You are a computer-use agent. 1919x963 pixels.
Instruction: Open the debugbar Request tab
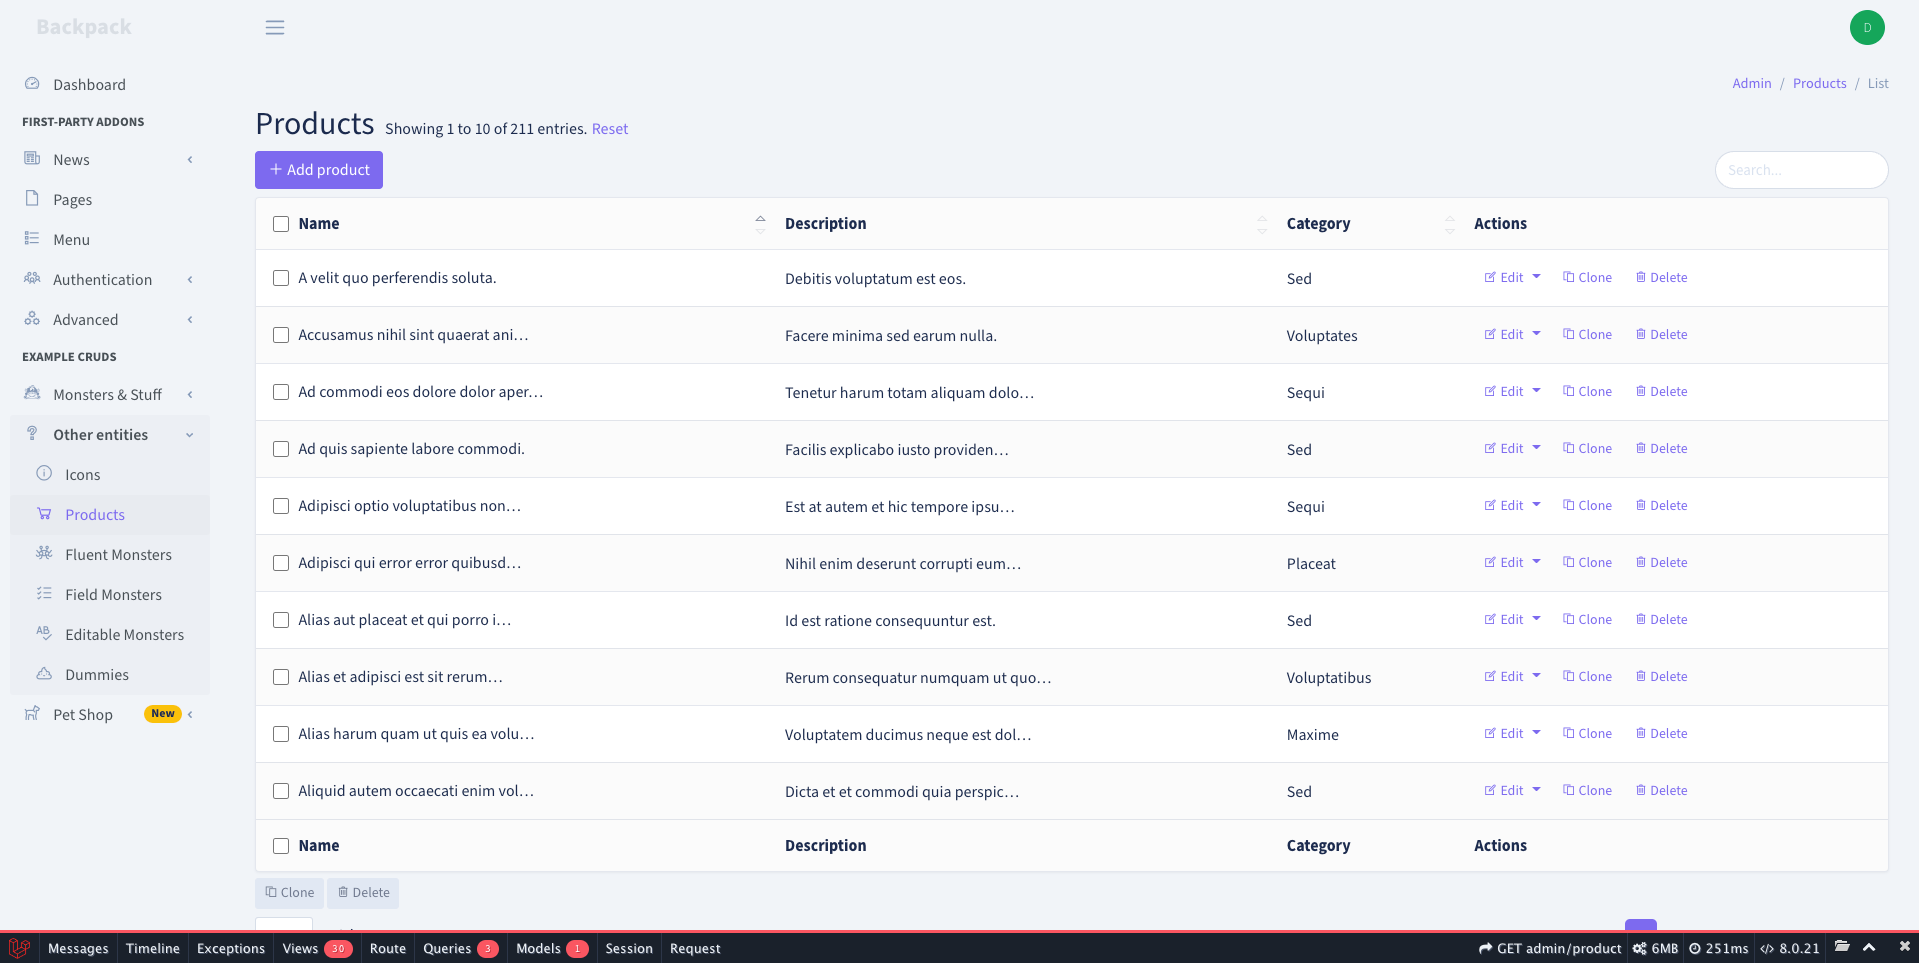click(695, 948)
